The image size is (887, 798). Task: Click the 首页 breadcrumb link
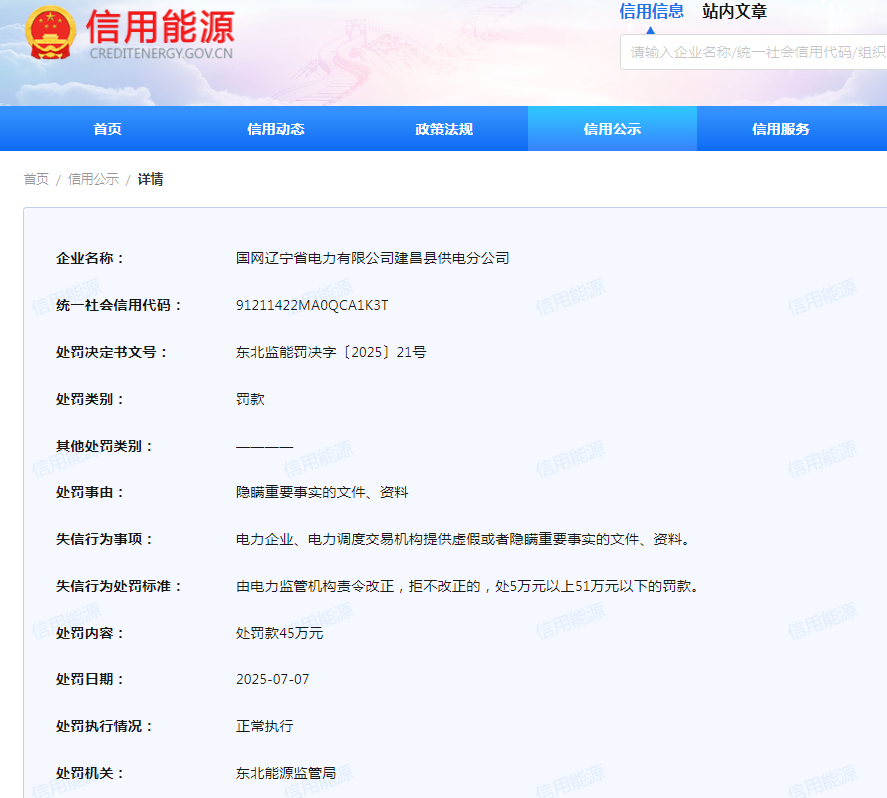coord(35,179)
